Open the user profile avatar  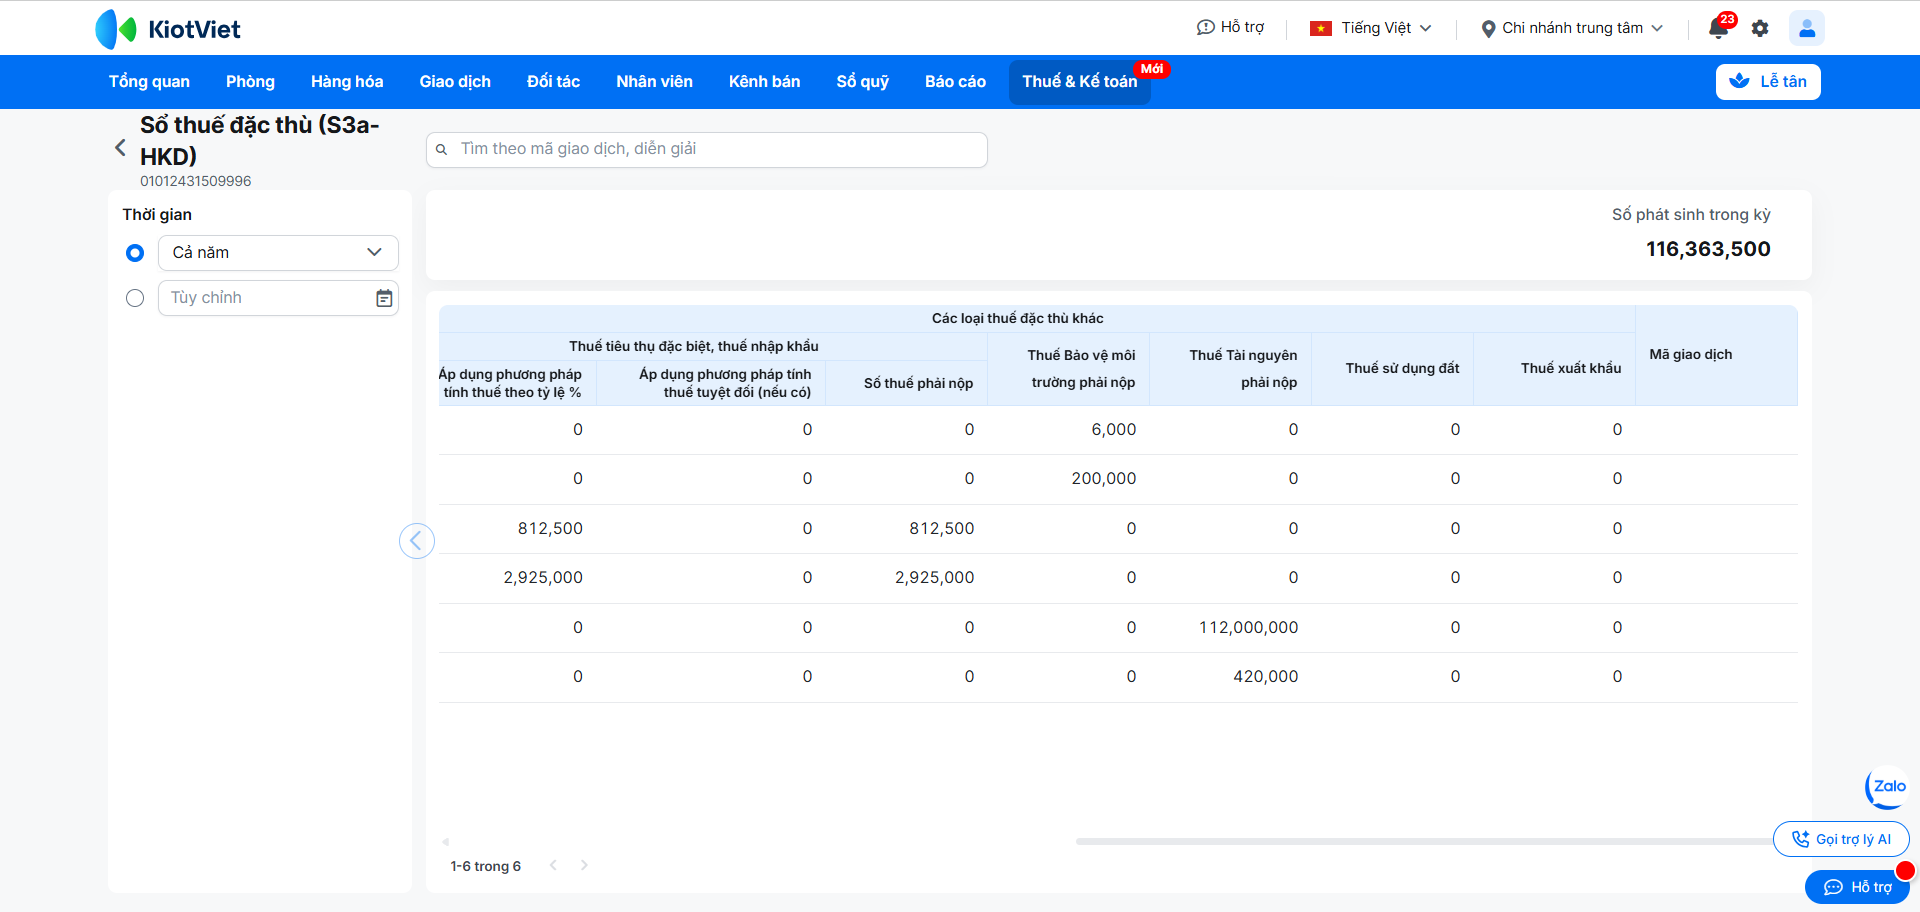pyautogui.click(x=1806, y=28)
